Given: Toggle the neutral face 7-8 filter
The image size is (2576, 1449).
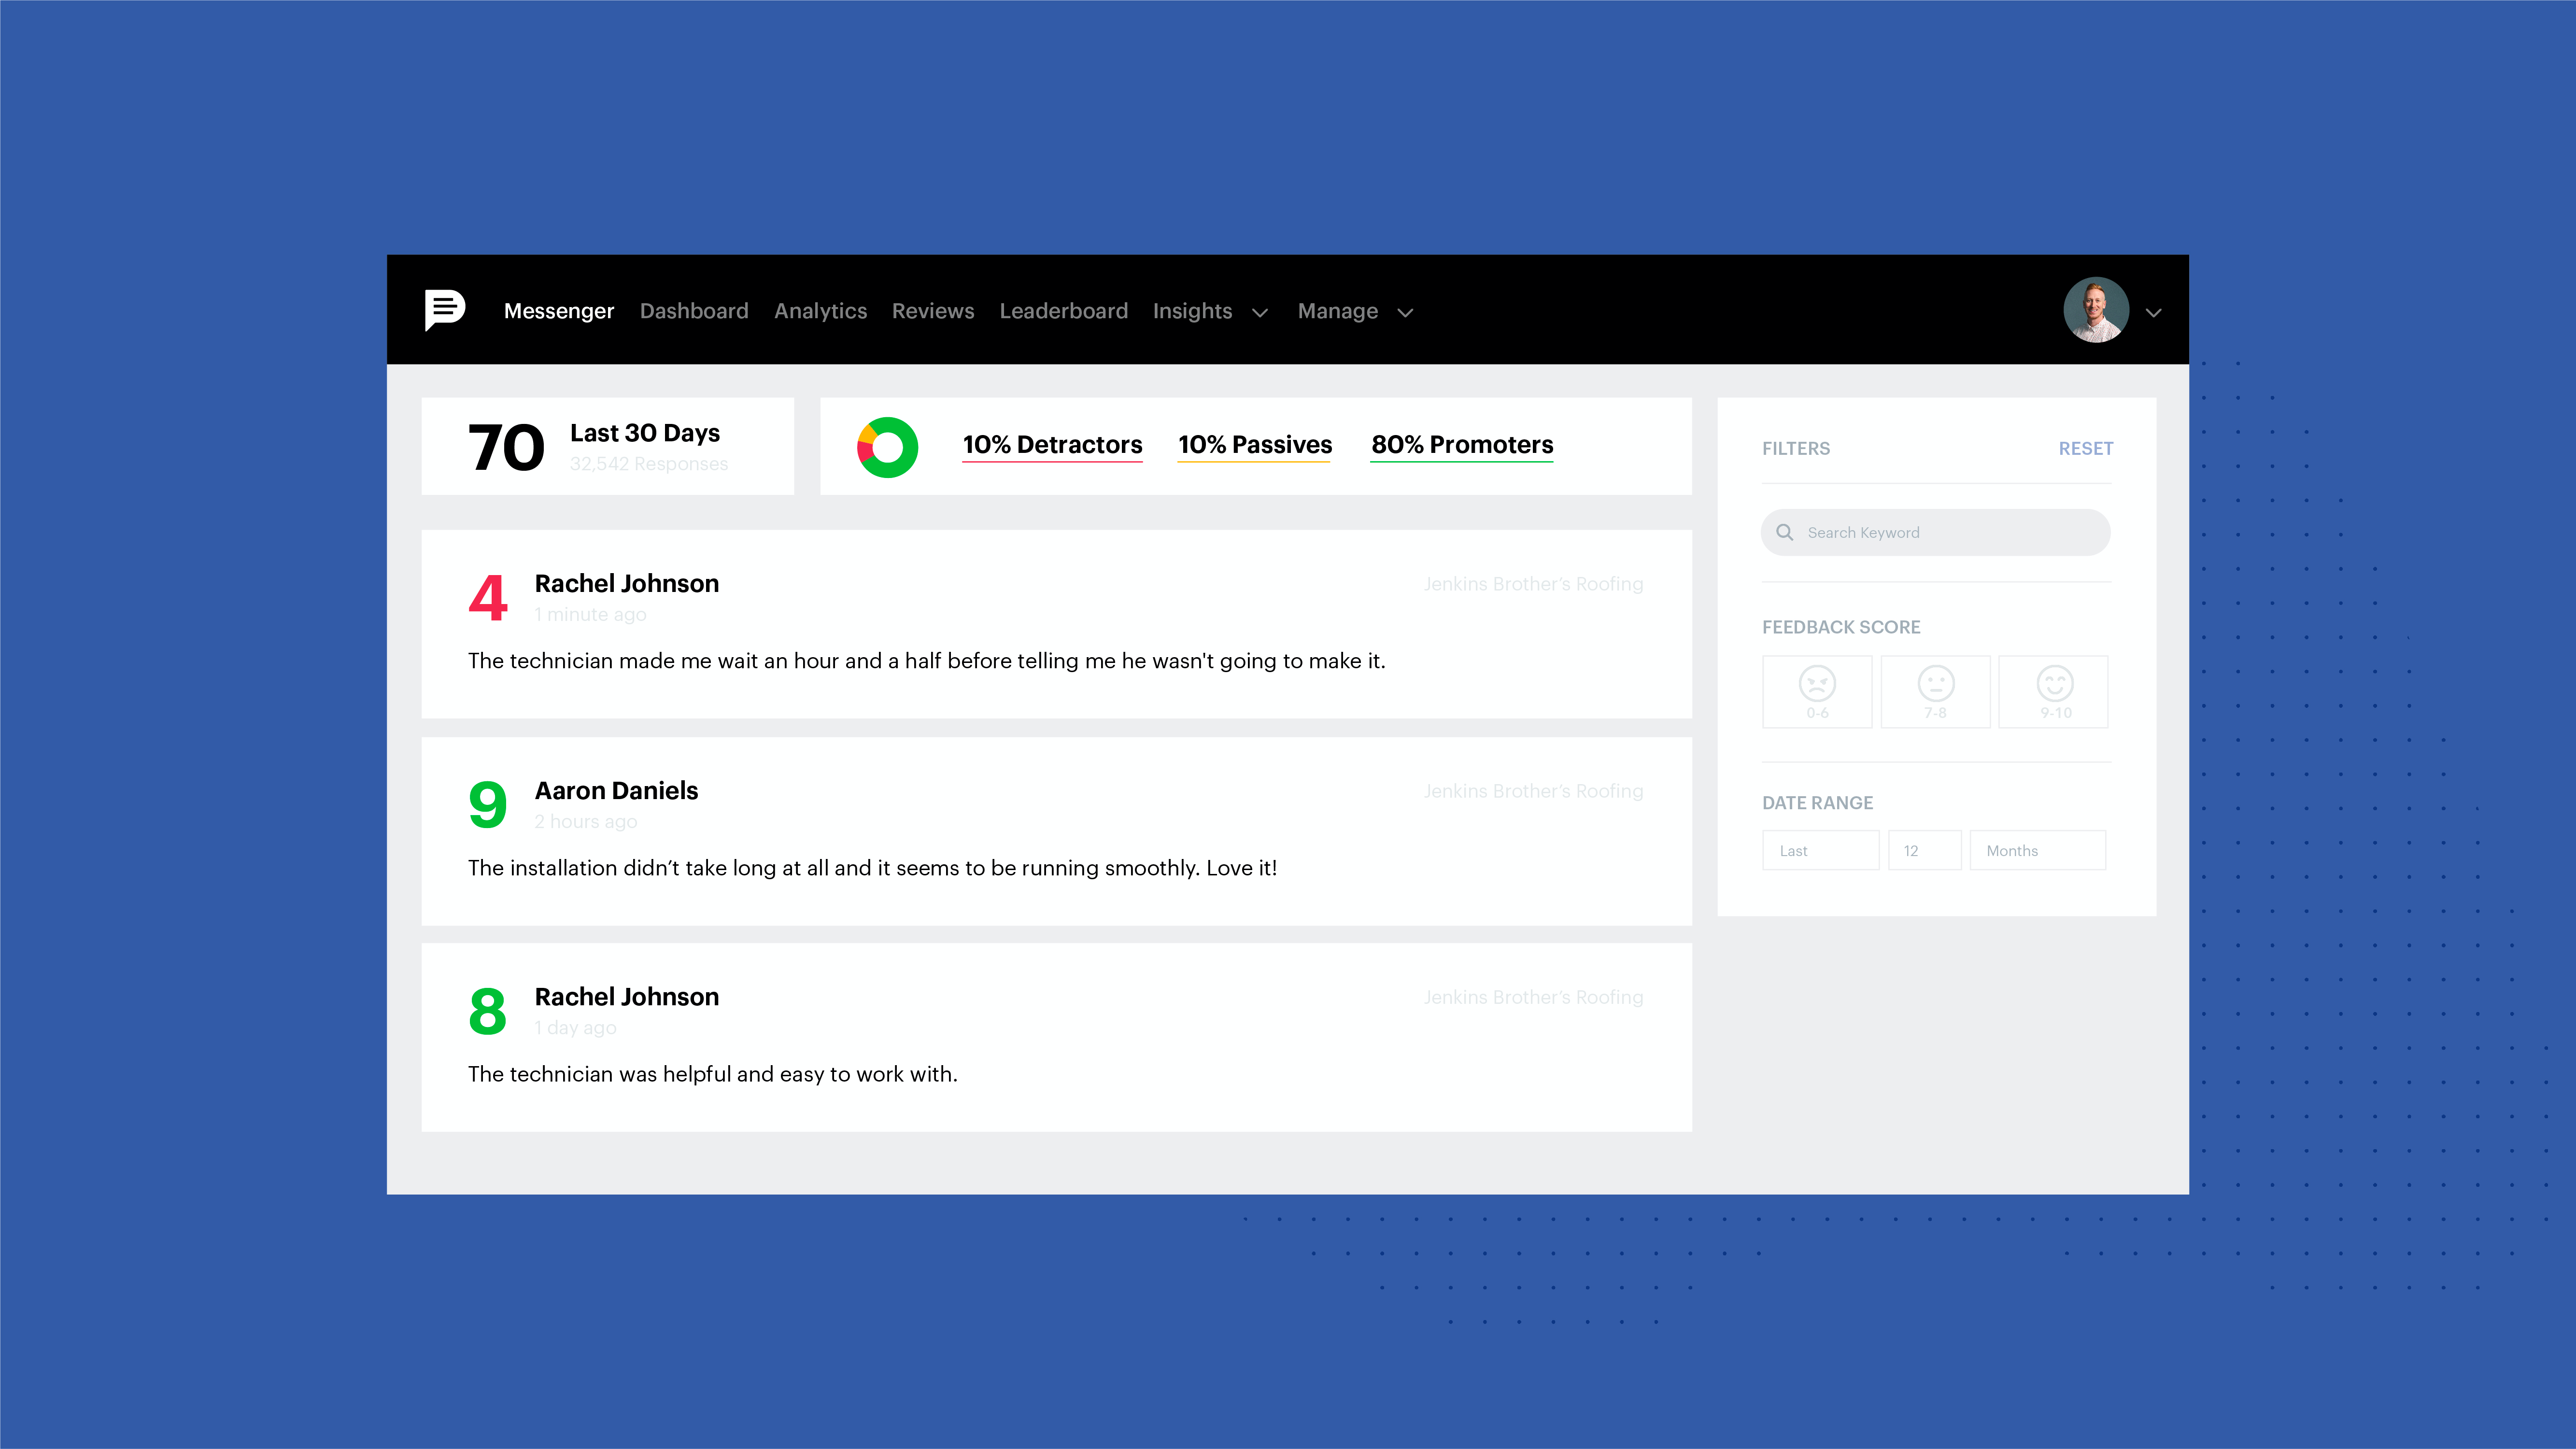Looking at the screenshot, I should click(1935, 691).
